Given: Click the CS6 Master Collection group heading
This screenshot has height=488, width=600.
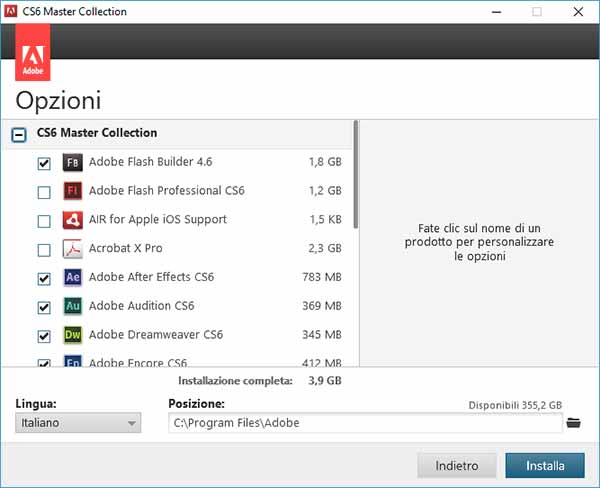Looking at the screenshot, I should 97,133.
